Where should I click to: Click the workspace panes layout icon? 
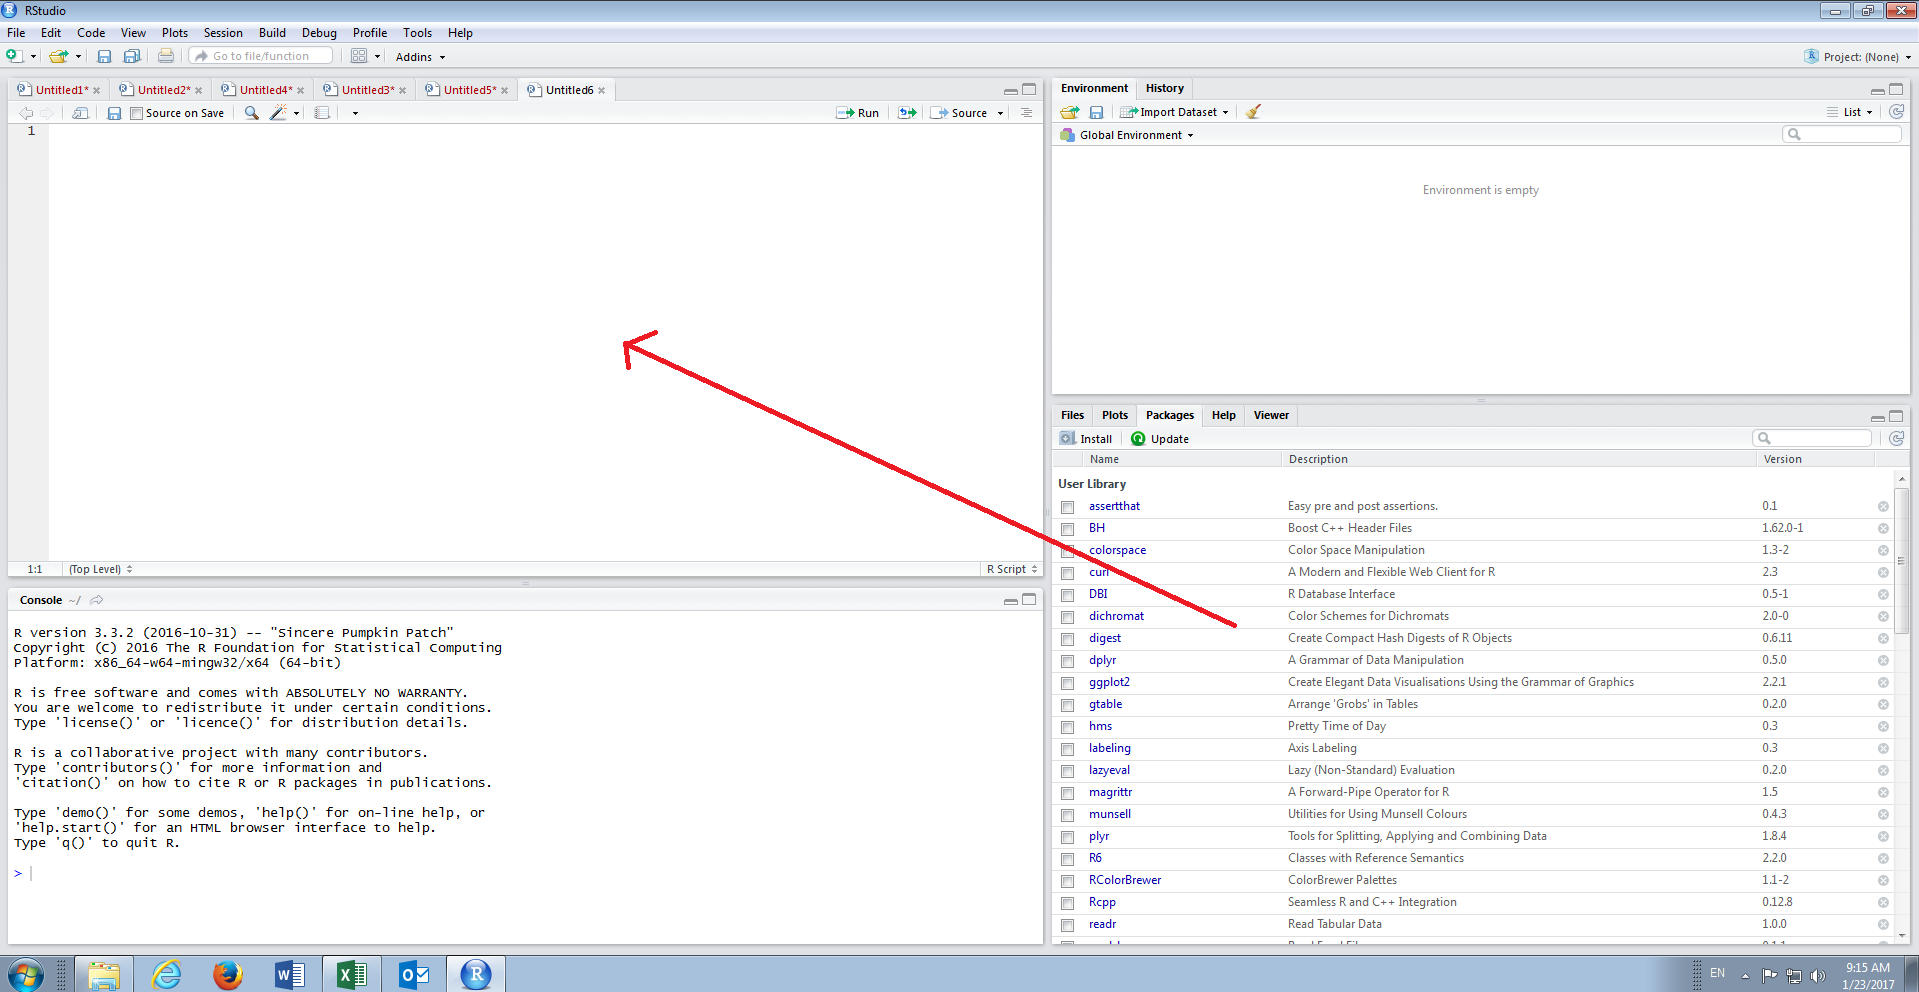[359, 56]
